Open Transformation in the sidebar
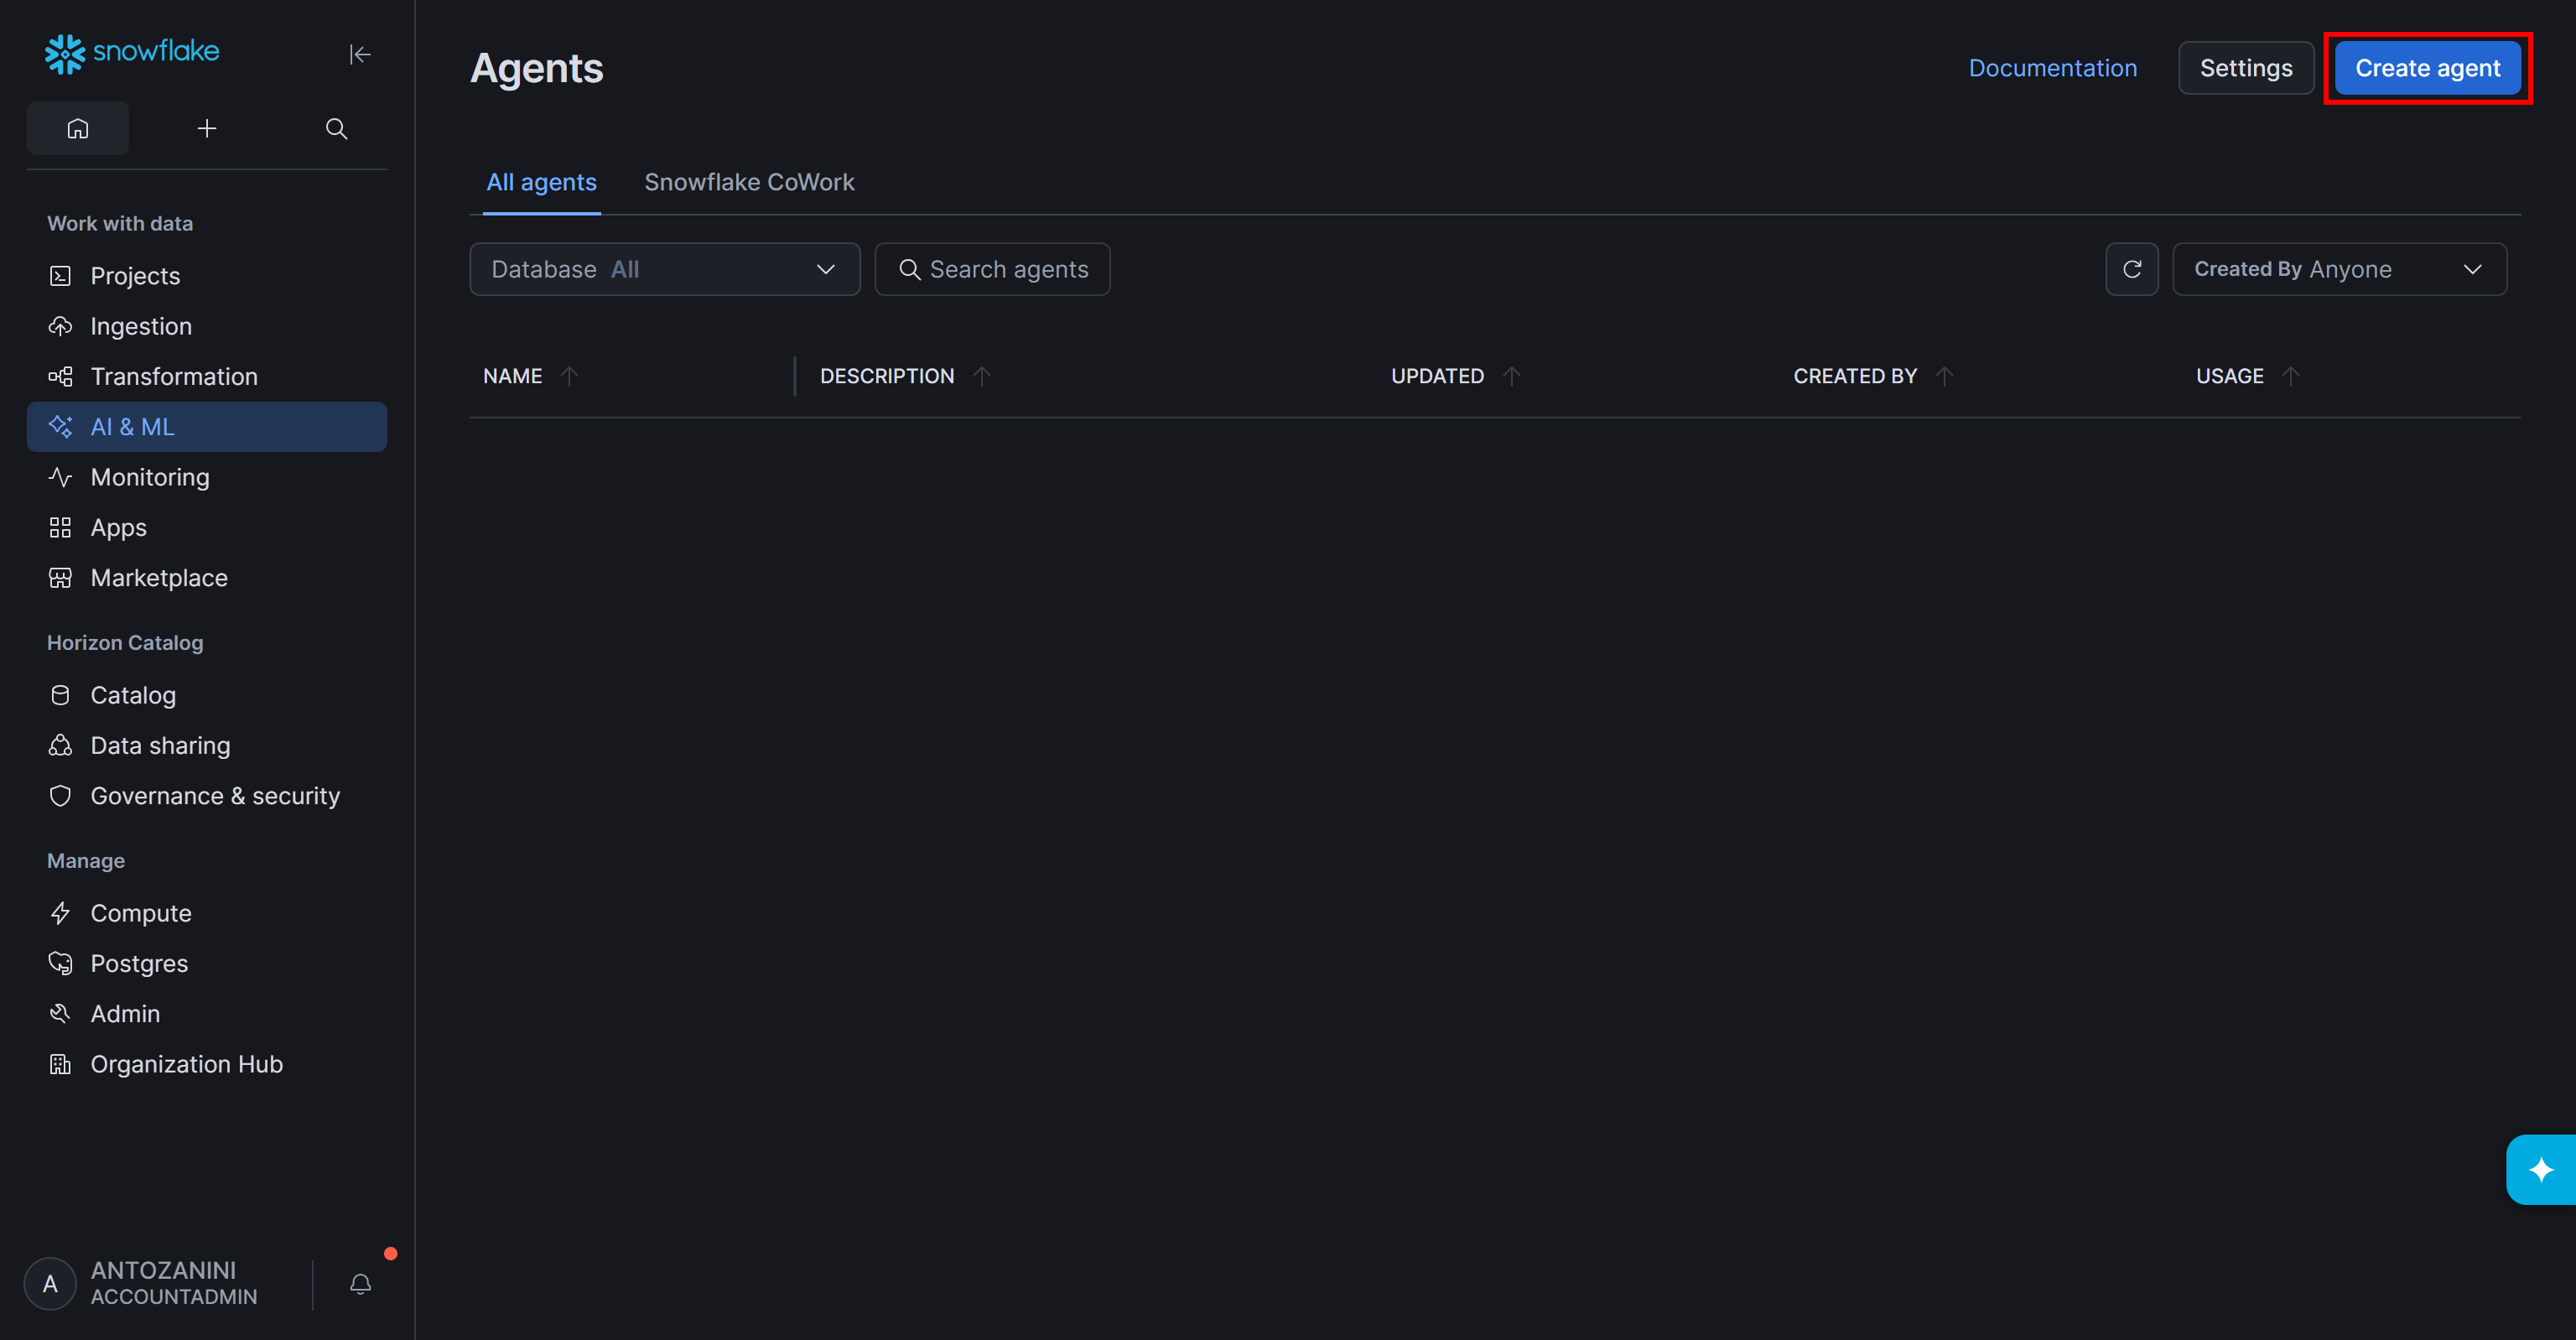2576x1340 pixels. 207,376
